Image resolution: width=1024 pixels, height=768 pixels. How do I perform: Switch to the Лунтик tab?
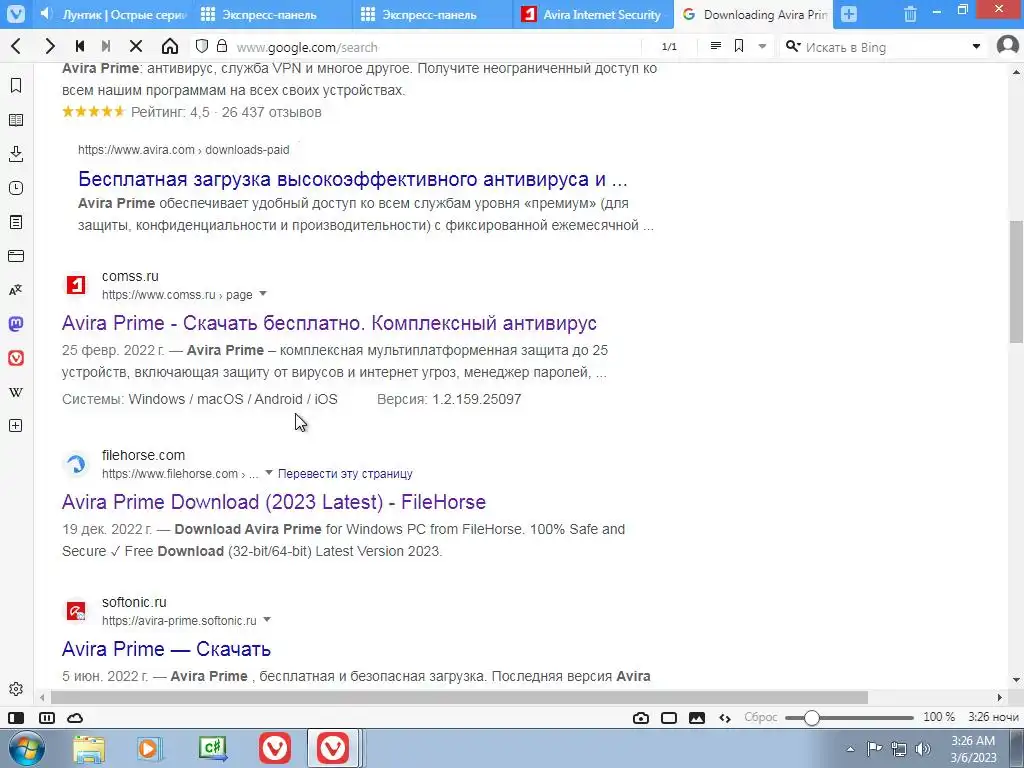123,14
